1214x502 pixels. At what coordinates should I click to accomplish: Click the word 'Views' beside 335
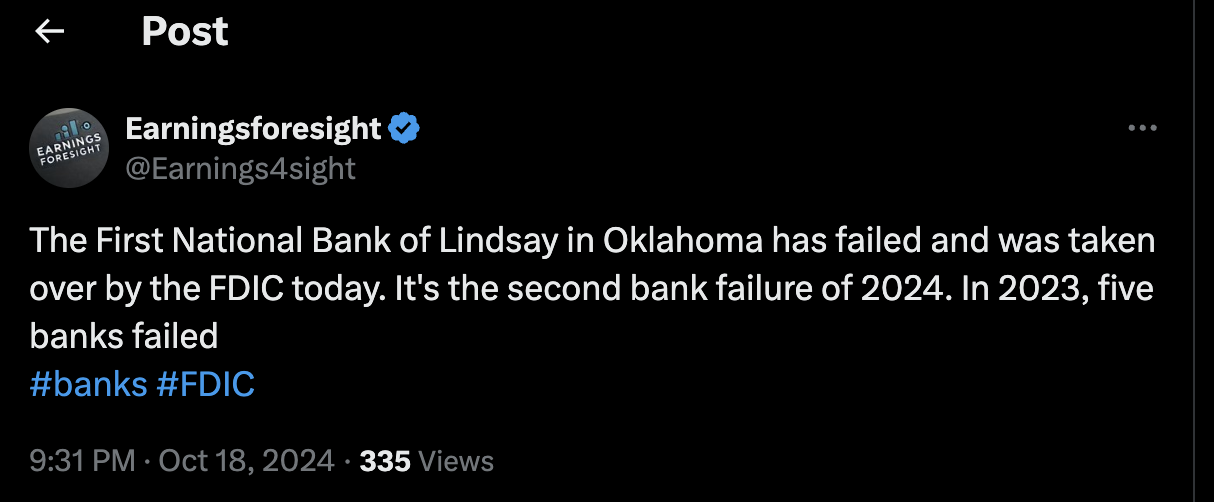coord(456,461)
